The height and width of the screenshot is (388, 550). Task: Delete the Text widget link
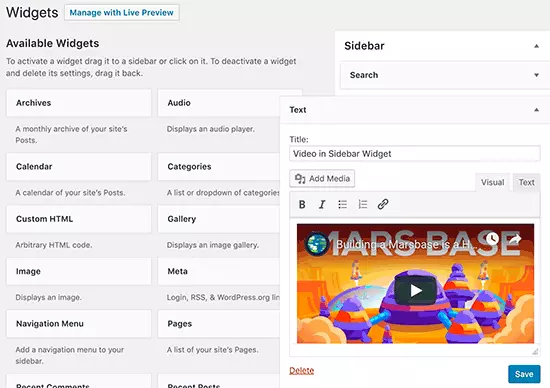point(302,371)
